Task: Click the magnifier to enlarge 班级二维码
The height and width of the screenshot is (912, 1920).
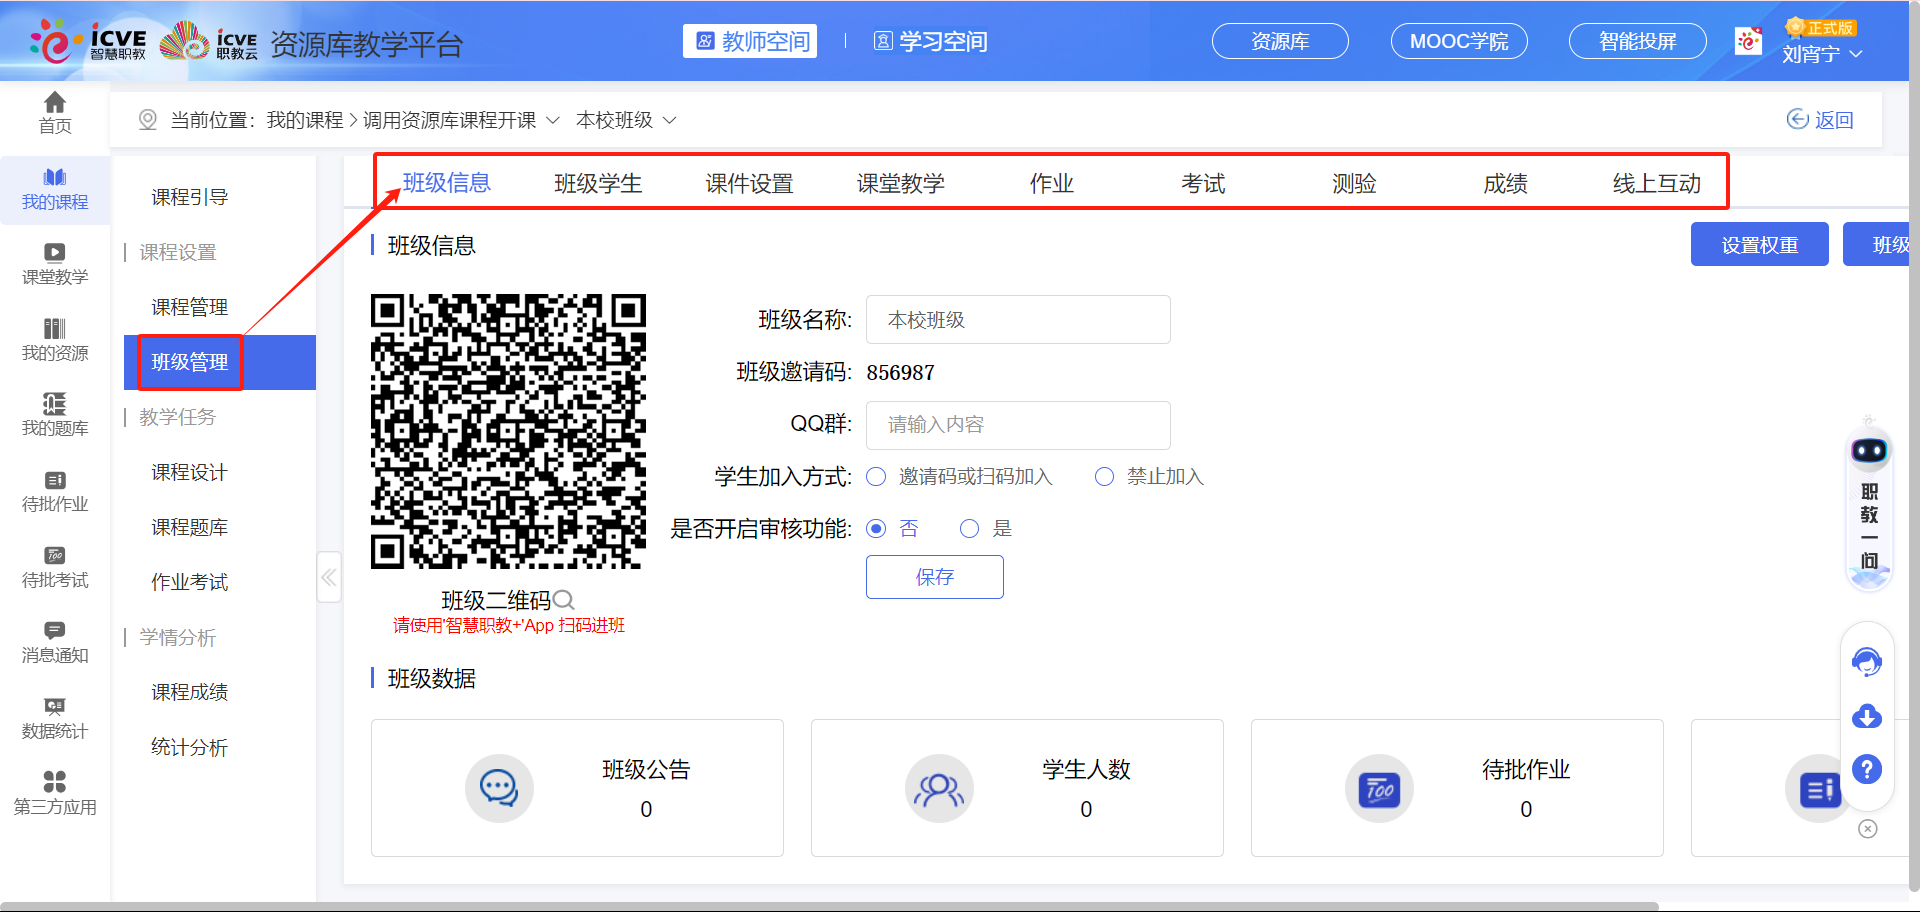Action: coord(565,600)
